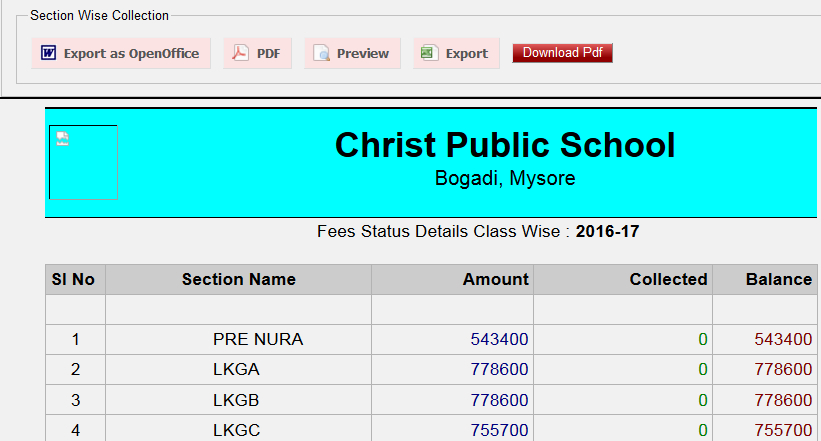The width and height of the screenshot is (821, 441).
Task: Click the 755700 balance for LKGC
Action: coord(783,430)
